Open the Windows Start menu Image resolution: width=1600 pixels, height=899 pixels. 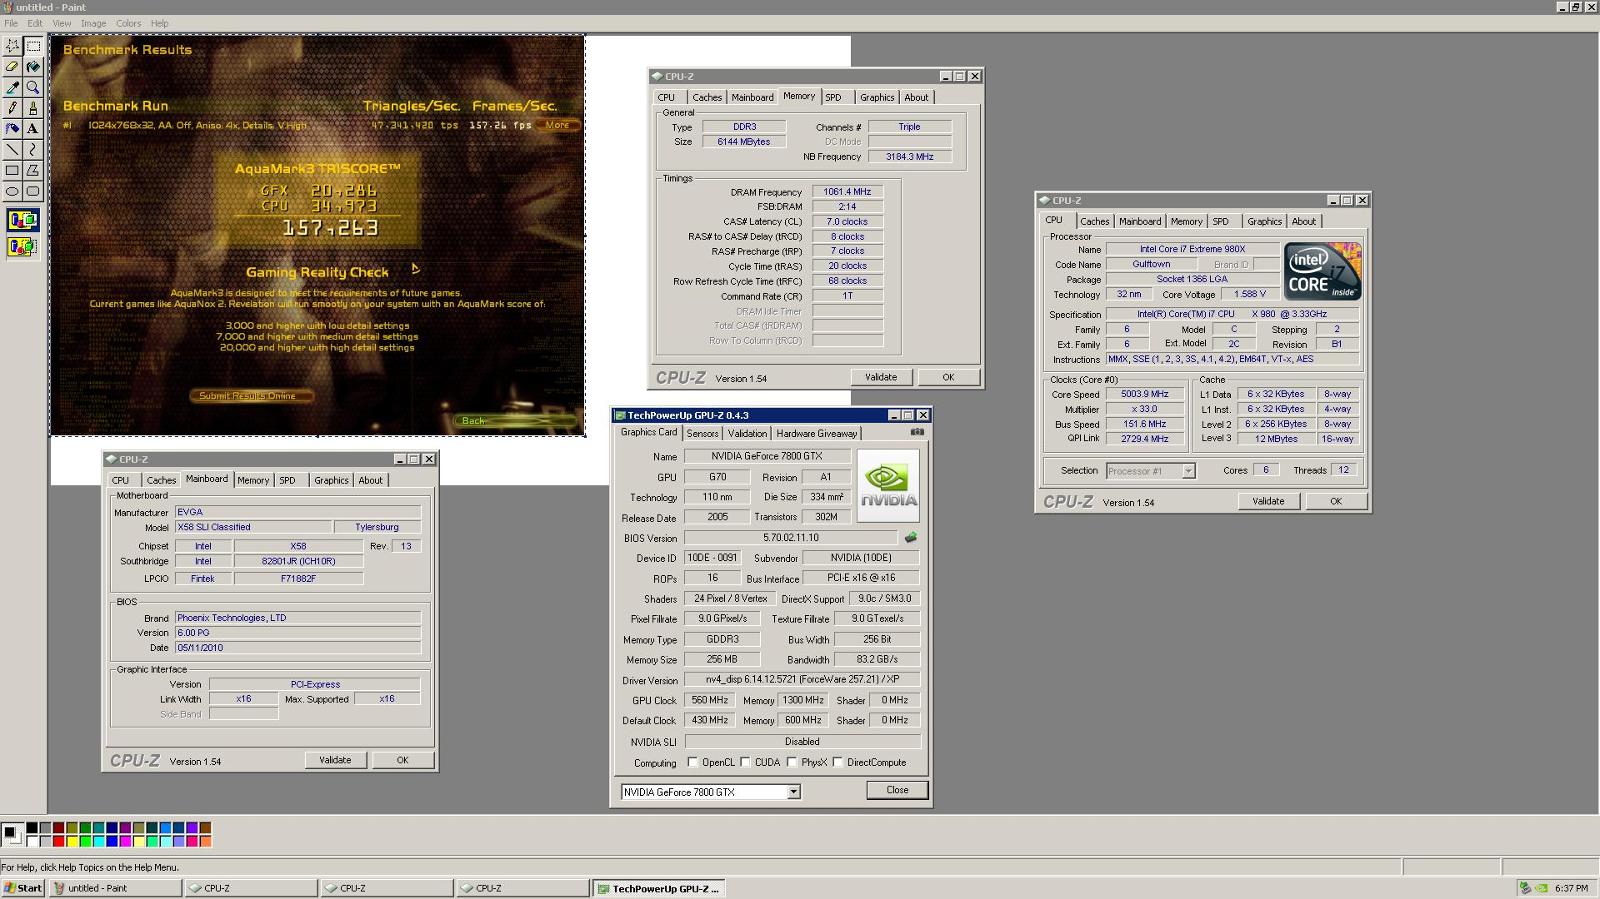23,888
